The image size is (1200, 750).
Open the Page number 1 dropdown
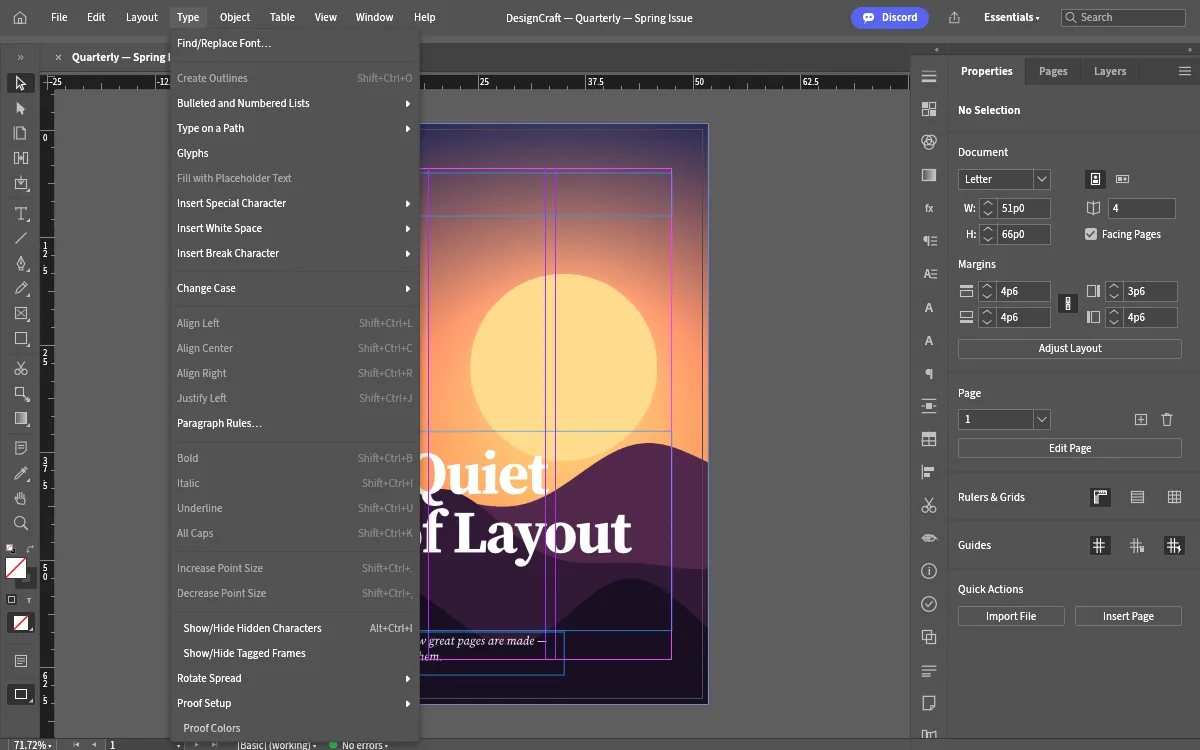tap(1004, 420)
